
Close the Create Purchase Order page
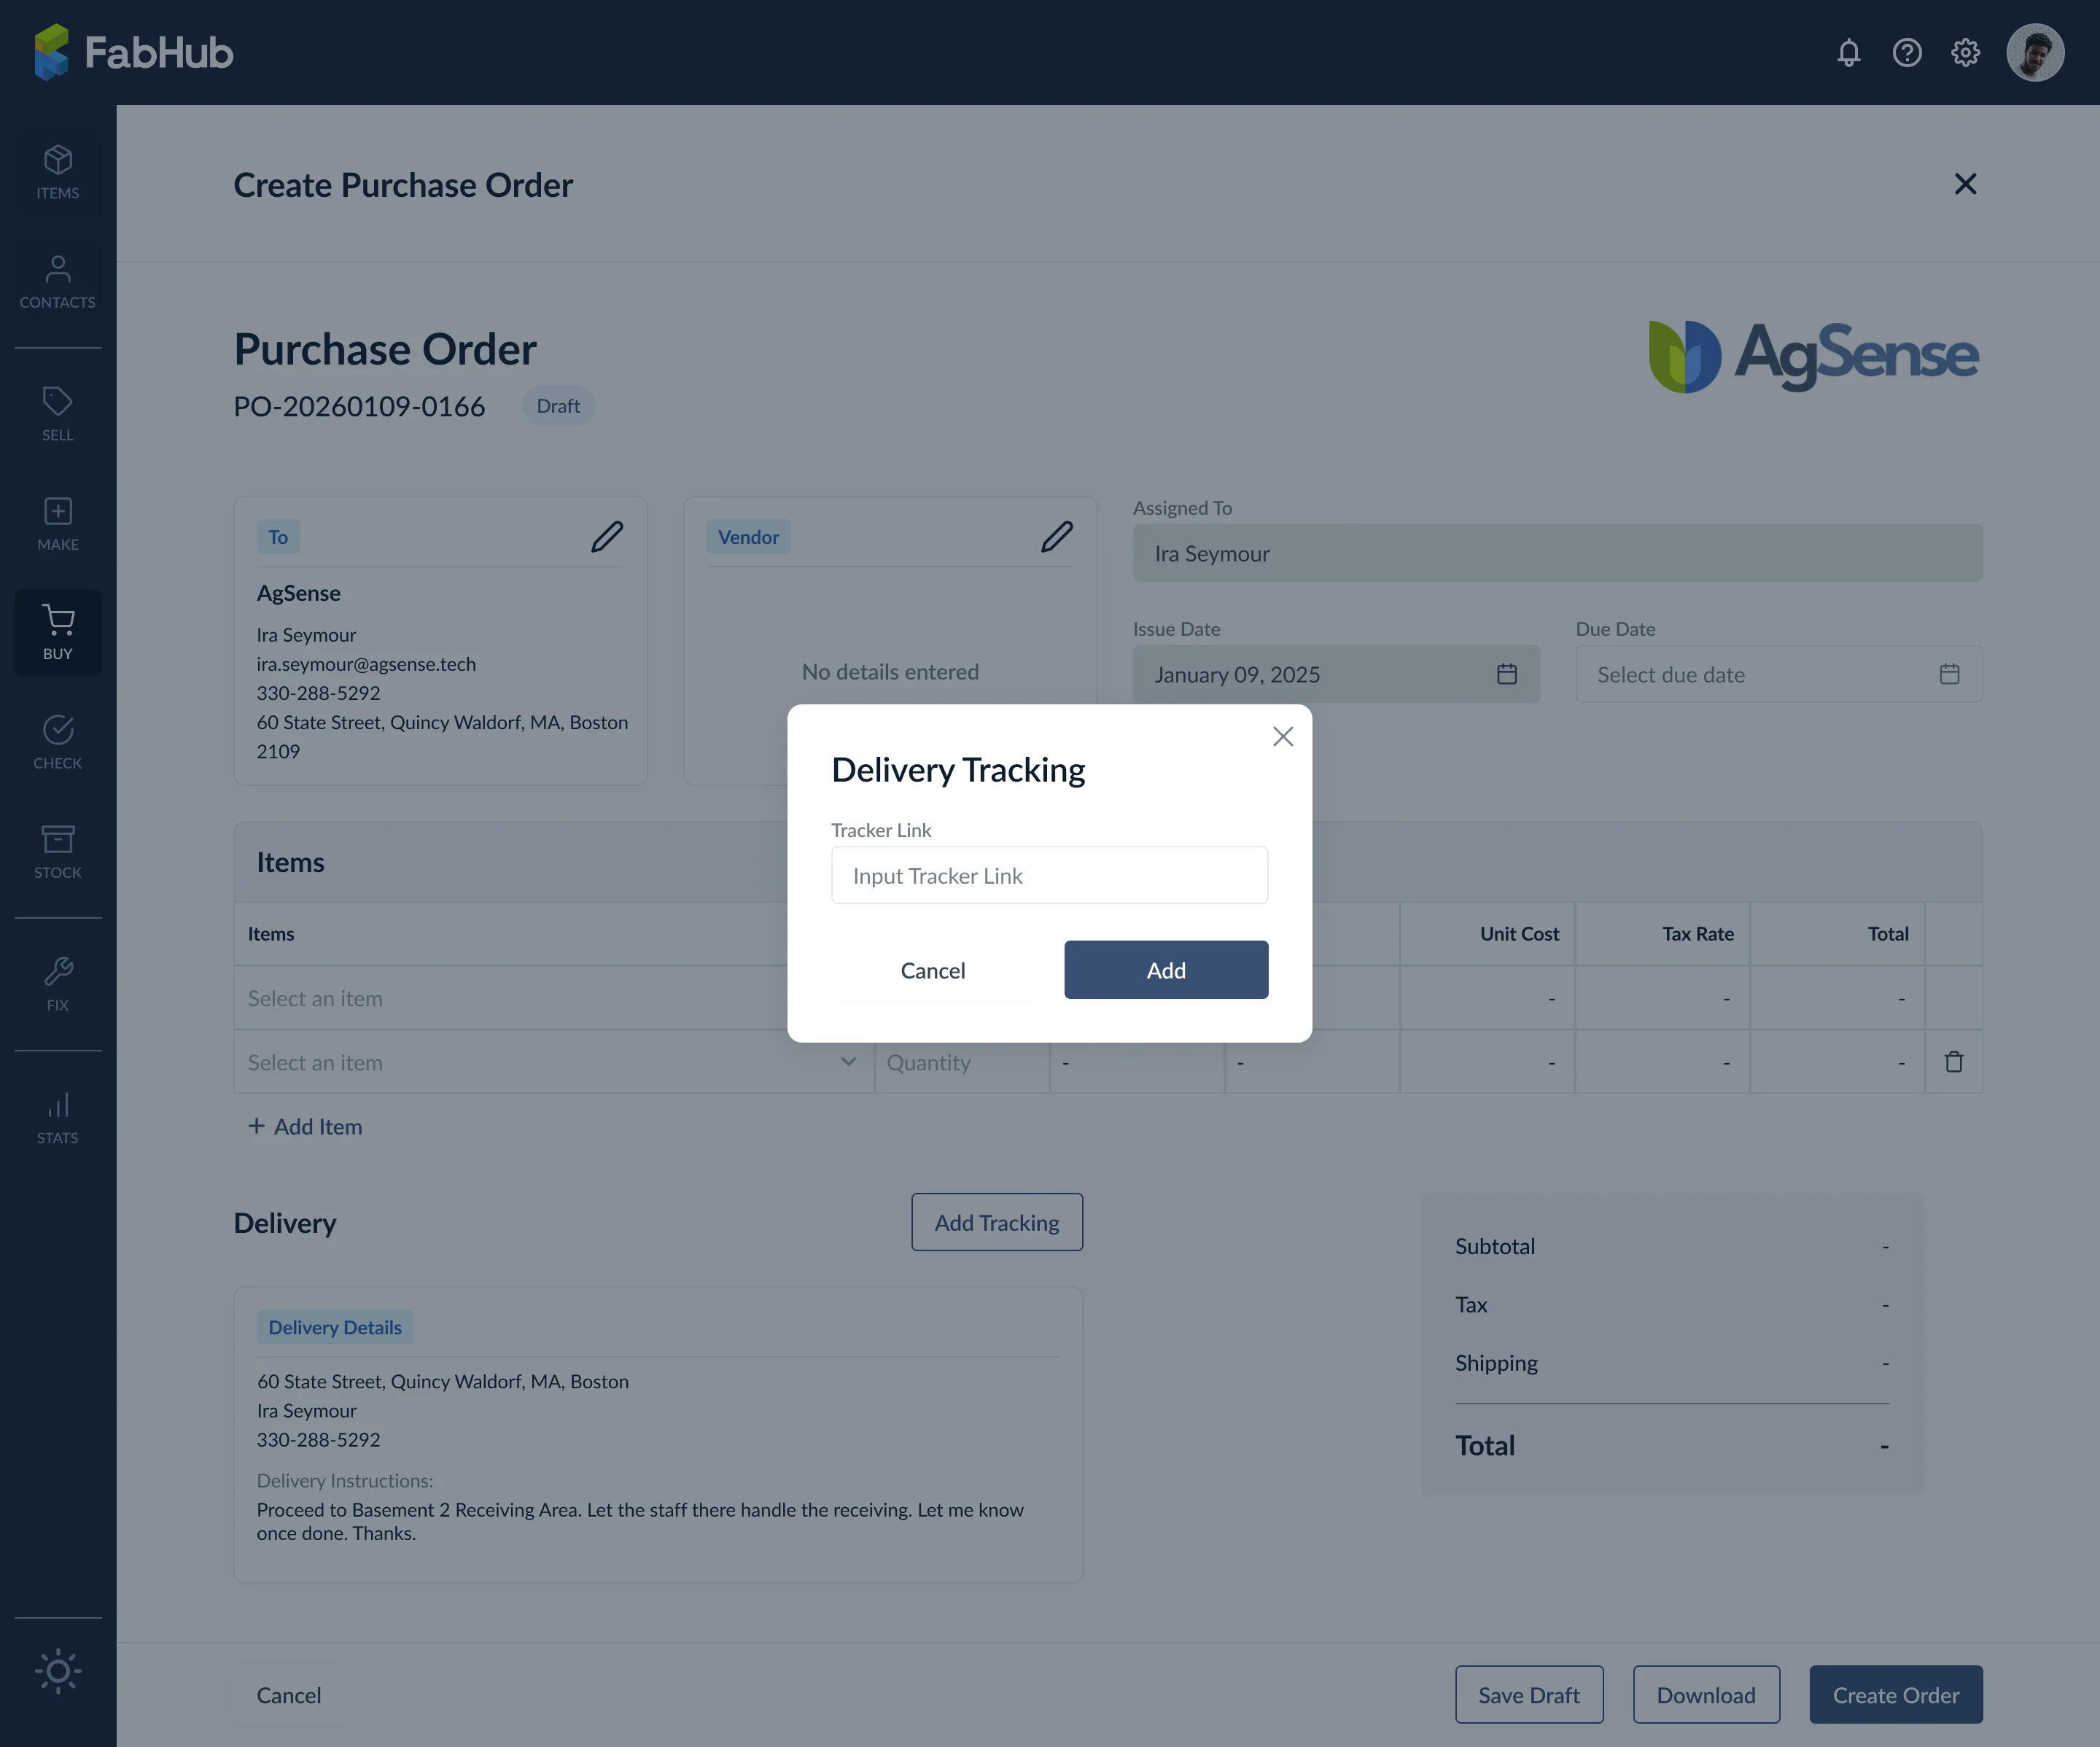(x=1965, y=184)
